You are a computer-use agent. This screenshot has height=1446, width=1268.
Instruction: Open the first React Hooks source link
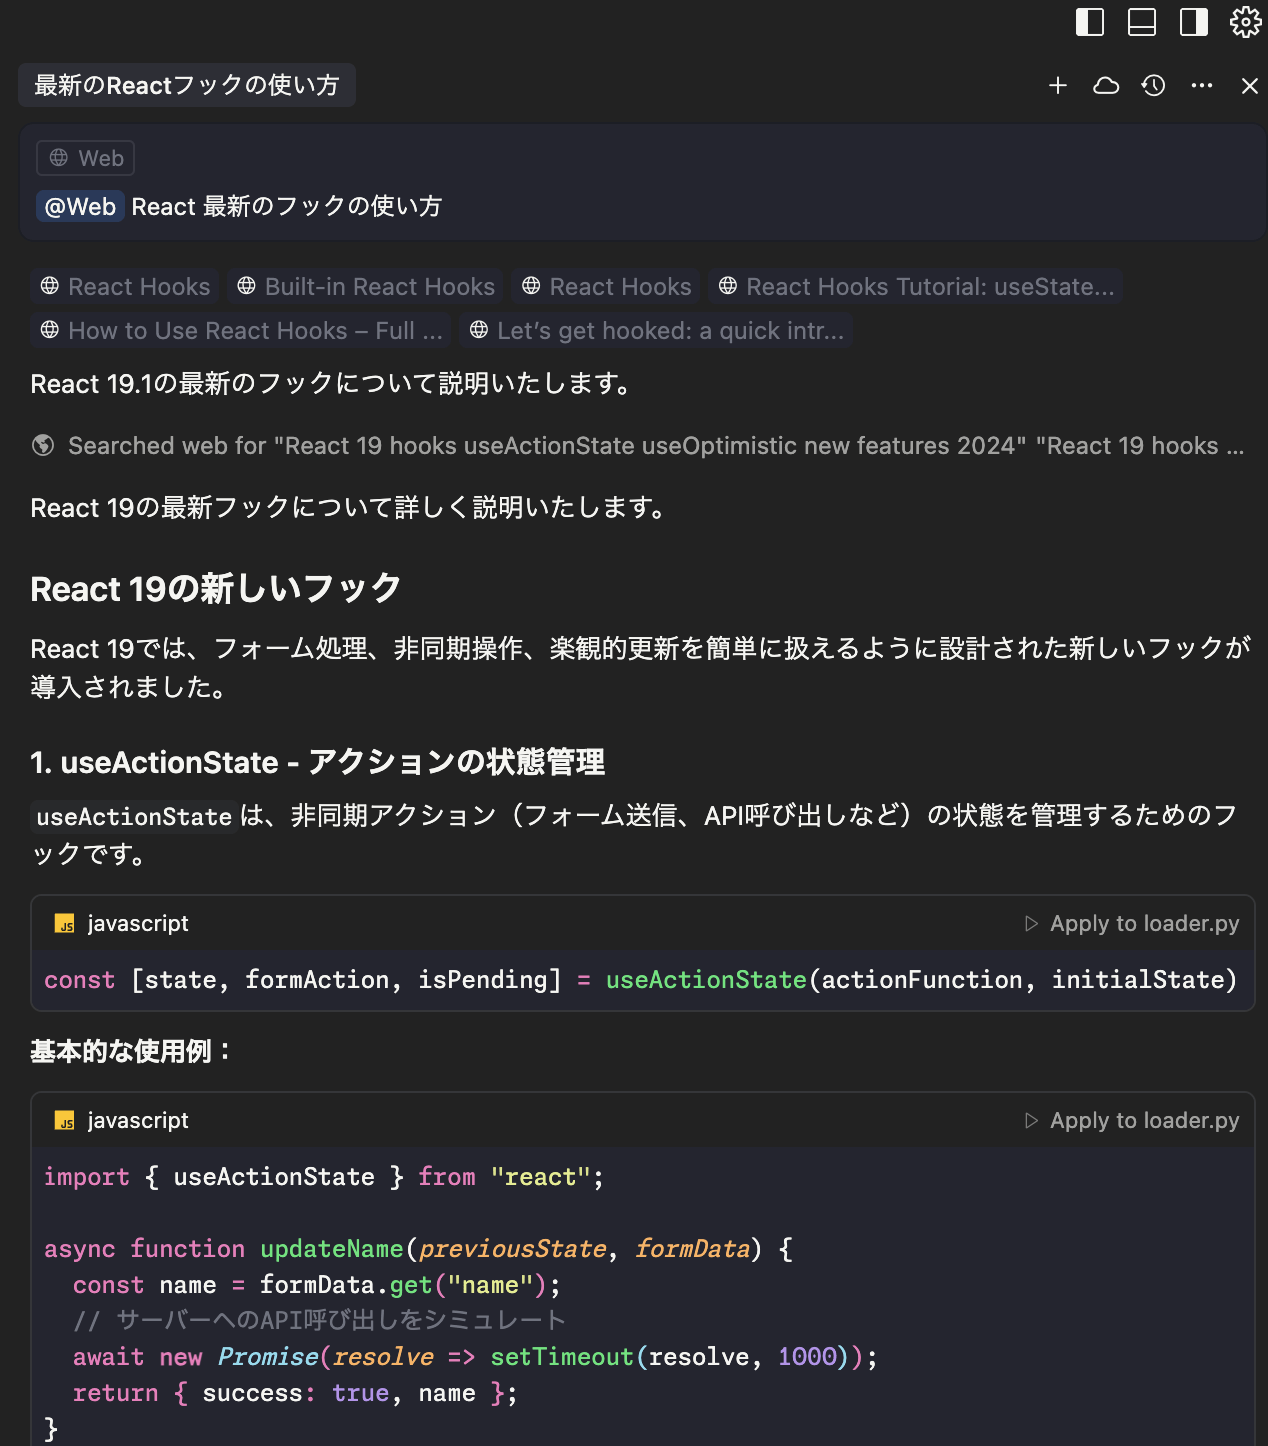click(125, 287)
